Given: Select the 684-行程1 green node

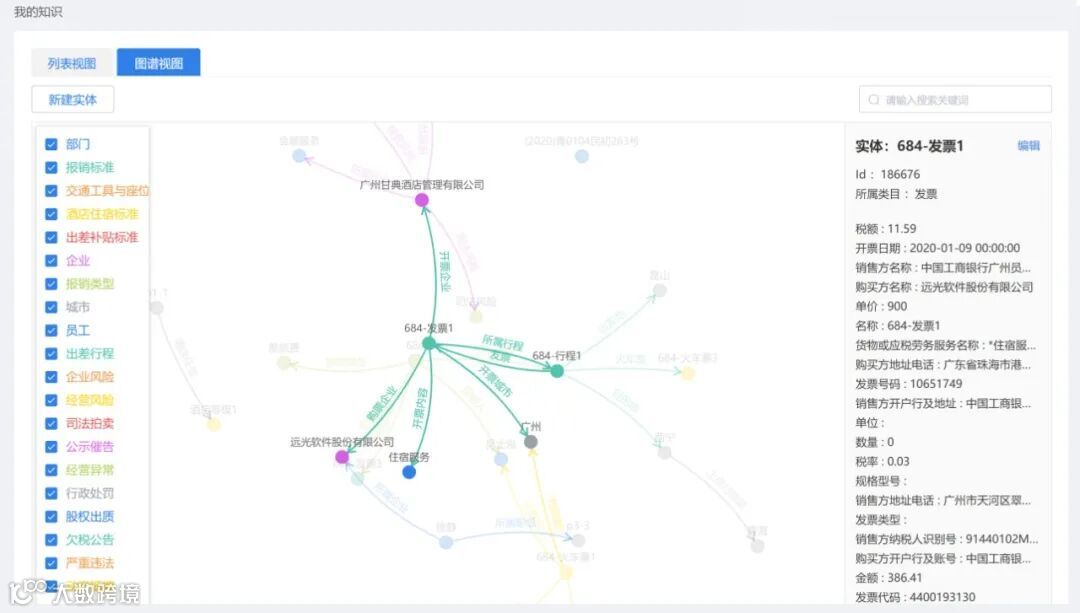Looking at the screenshot, I should click(x=557, y=371).
